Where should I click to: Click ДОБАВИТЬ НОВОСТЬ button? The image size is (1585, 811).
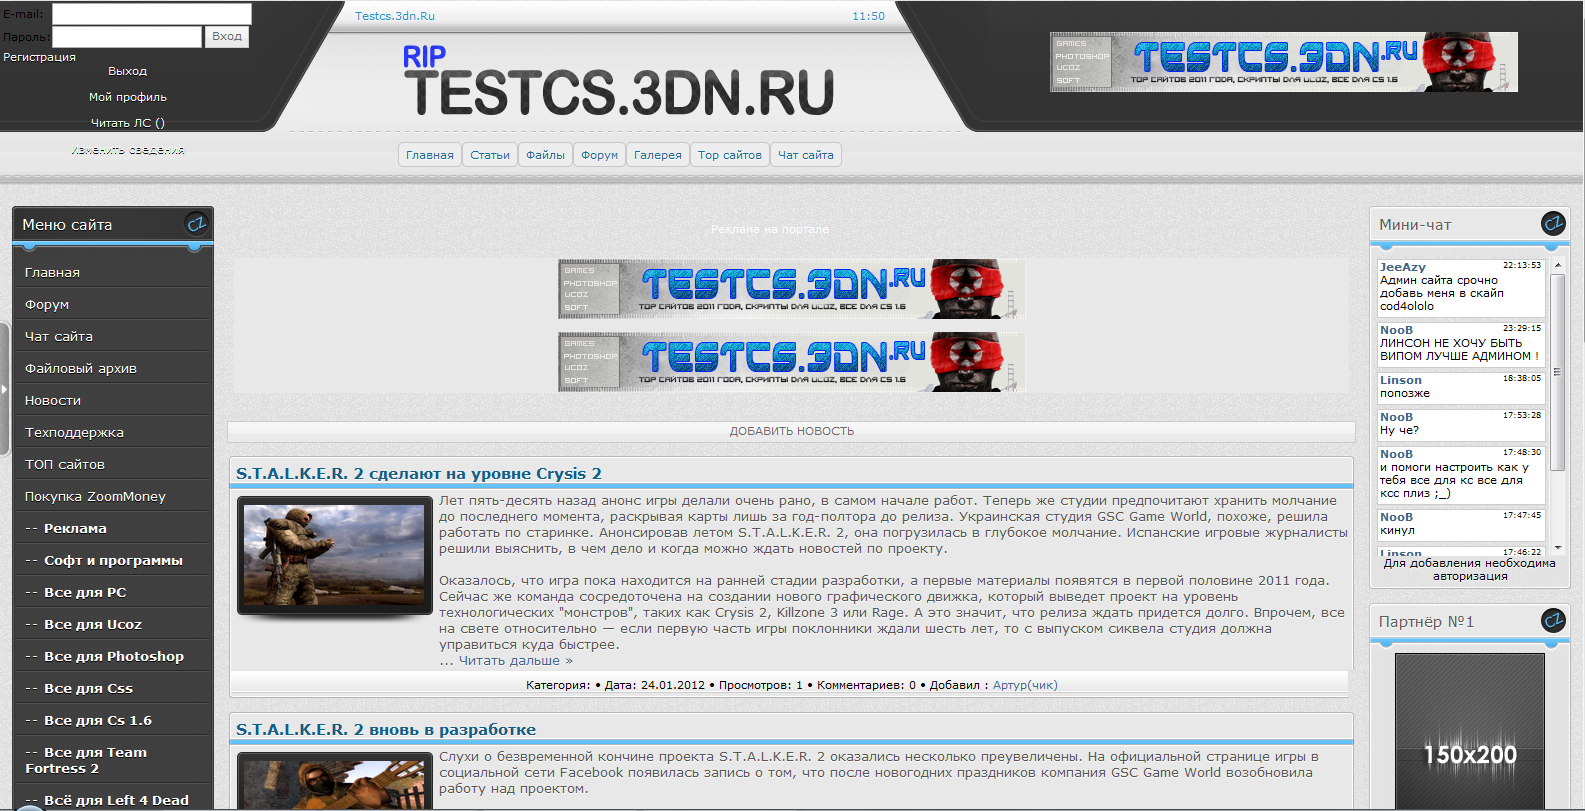pyautogui.click(x=792, y=431)
